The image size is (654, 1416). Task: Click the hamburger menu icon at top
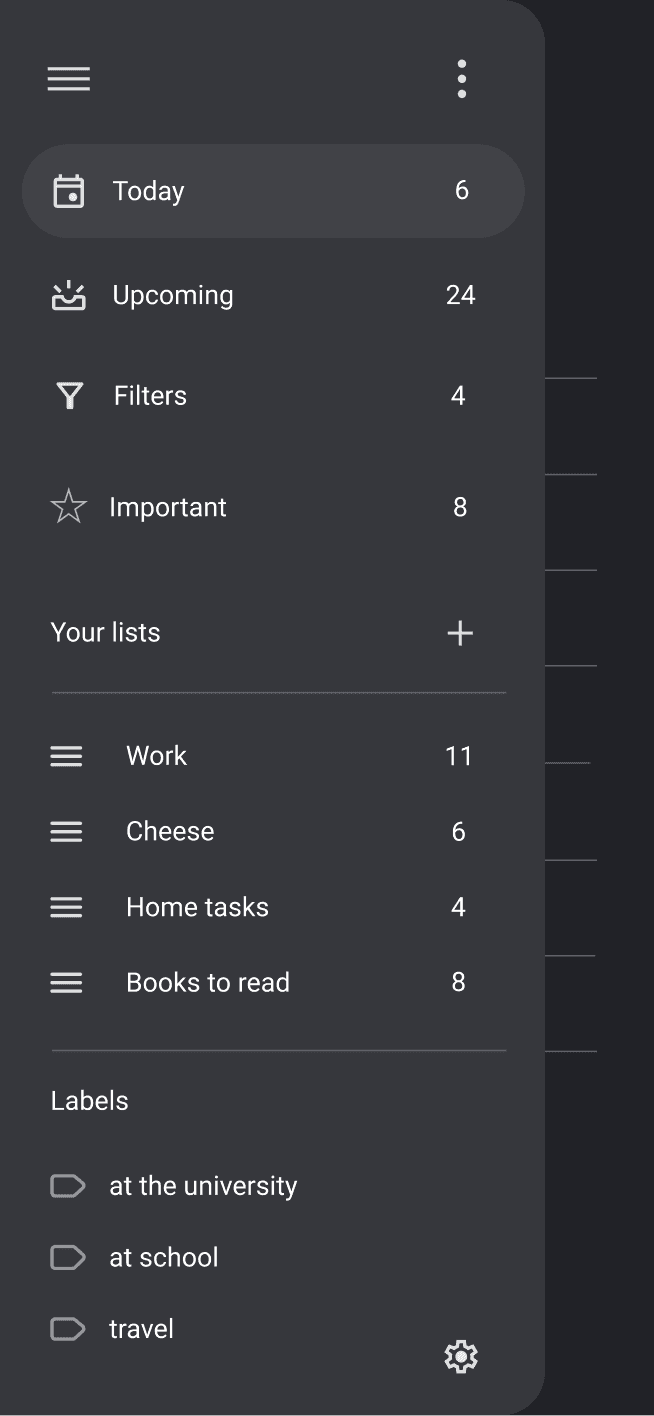(69, 79)
